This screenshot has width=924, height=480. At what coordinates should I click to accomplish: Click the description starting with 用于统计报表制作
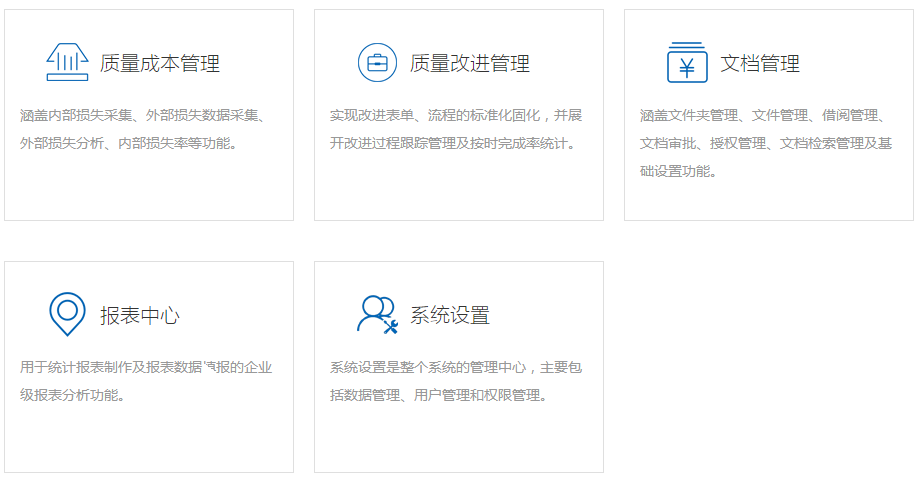pyautogui.click(x=146, y=381)
